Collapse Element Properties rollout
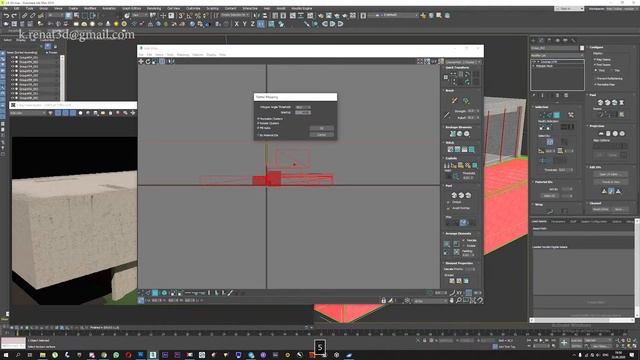Screen dimensions: 640x360 [x=458, y=263]
